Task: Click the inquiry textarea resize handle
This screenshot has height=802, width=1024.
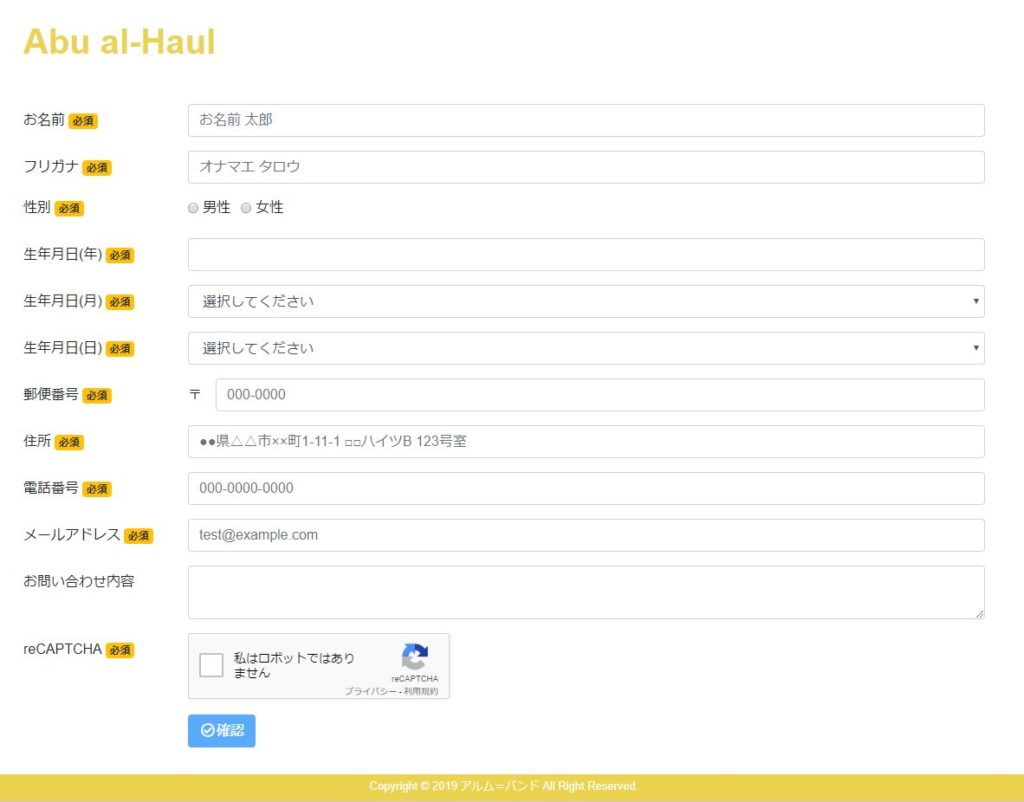Action: click(980, 614)
